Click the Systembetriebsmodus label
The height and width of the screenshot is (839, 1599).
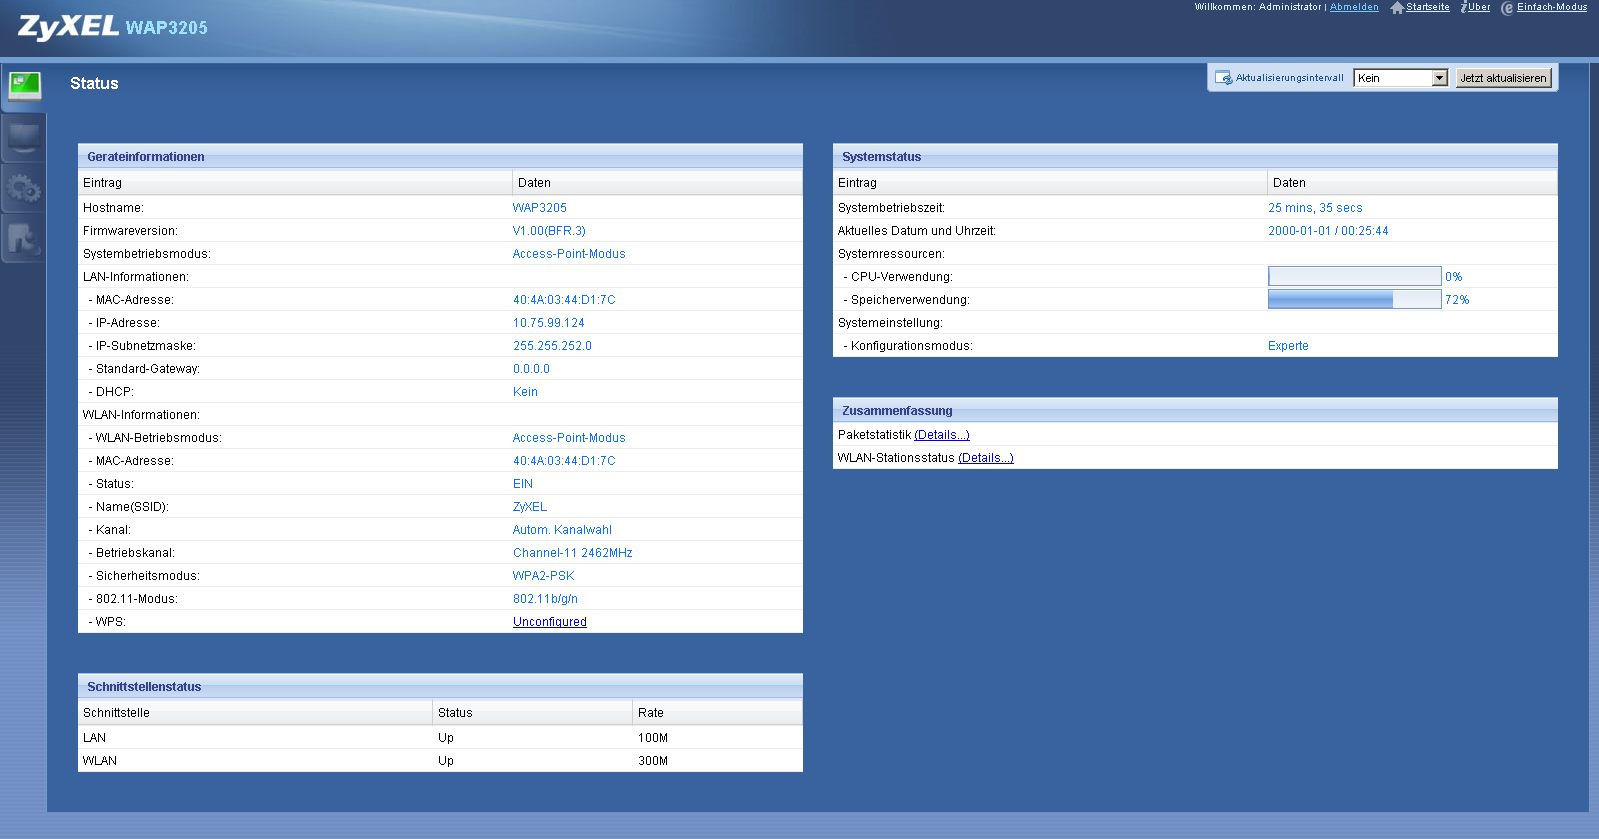pyautogui.click(x=147, y=254)
